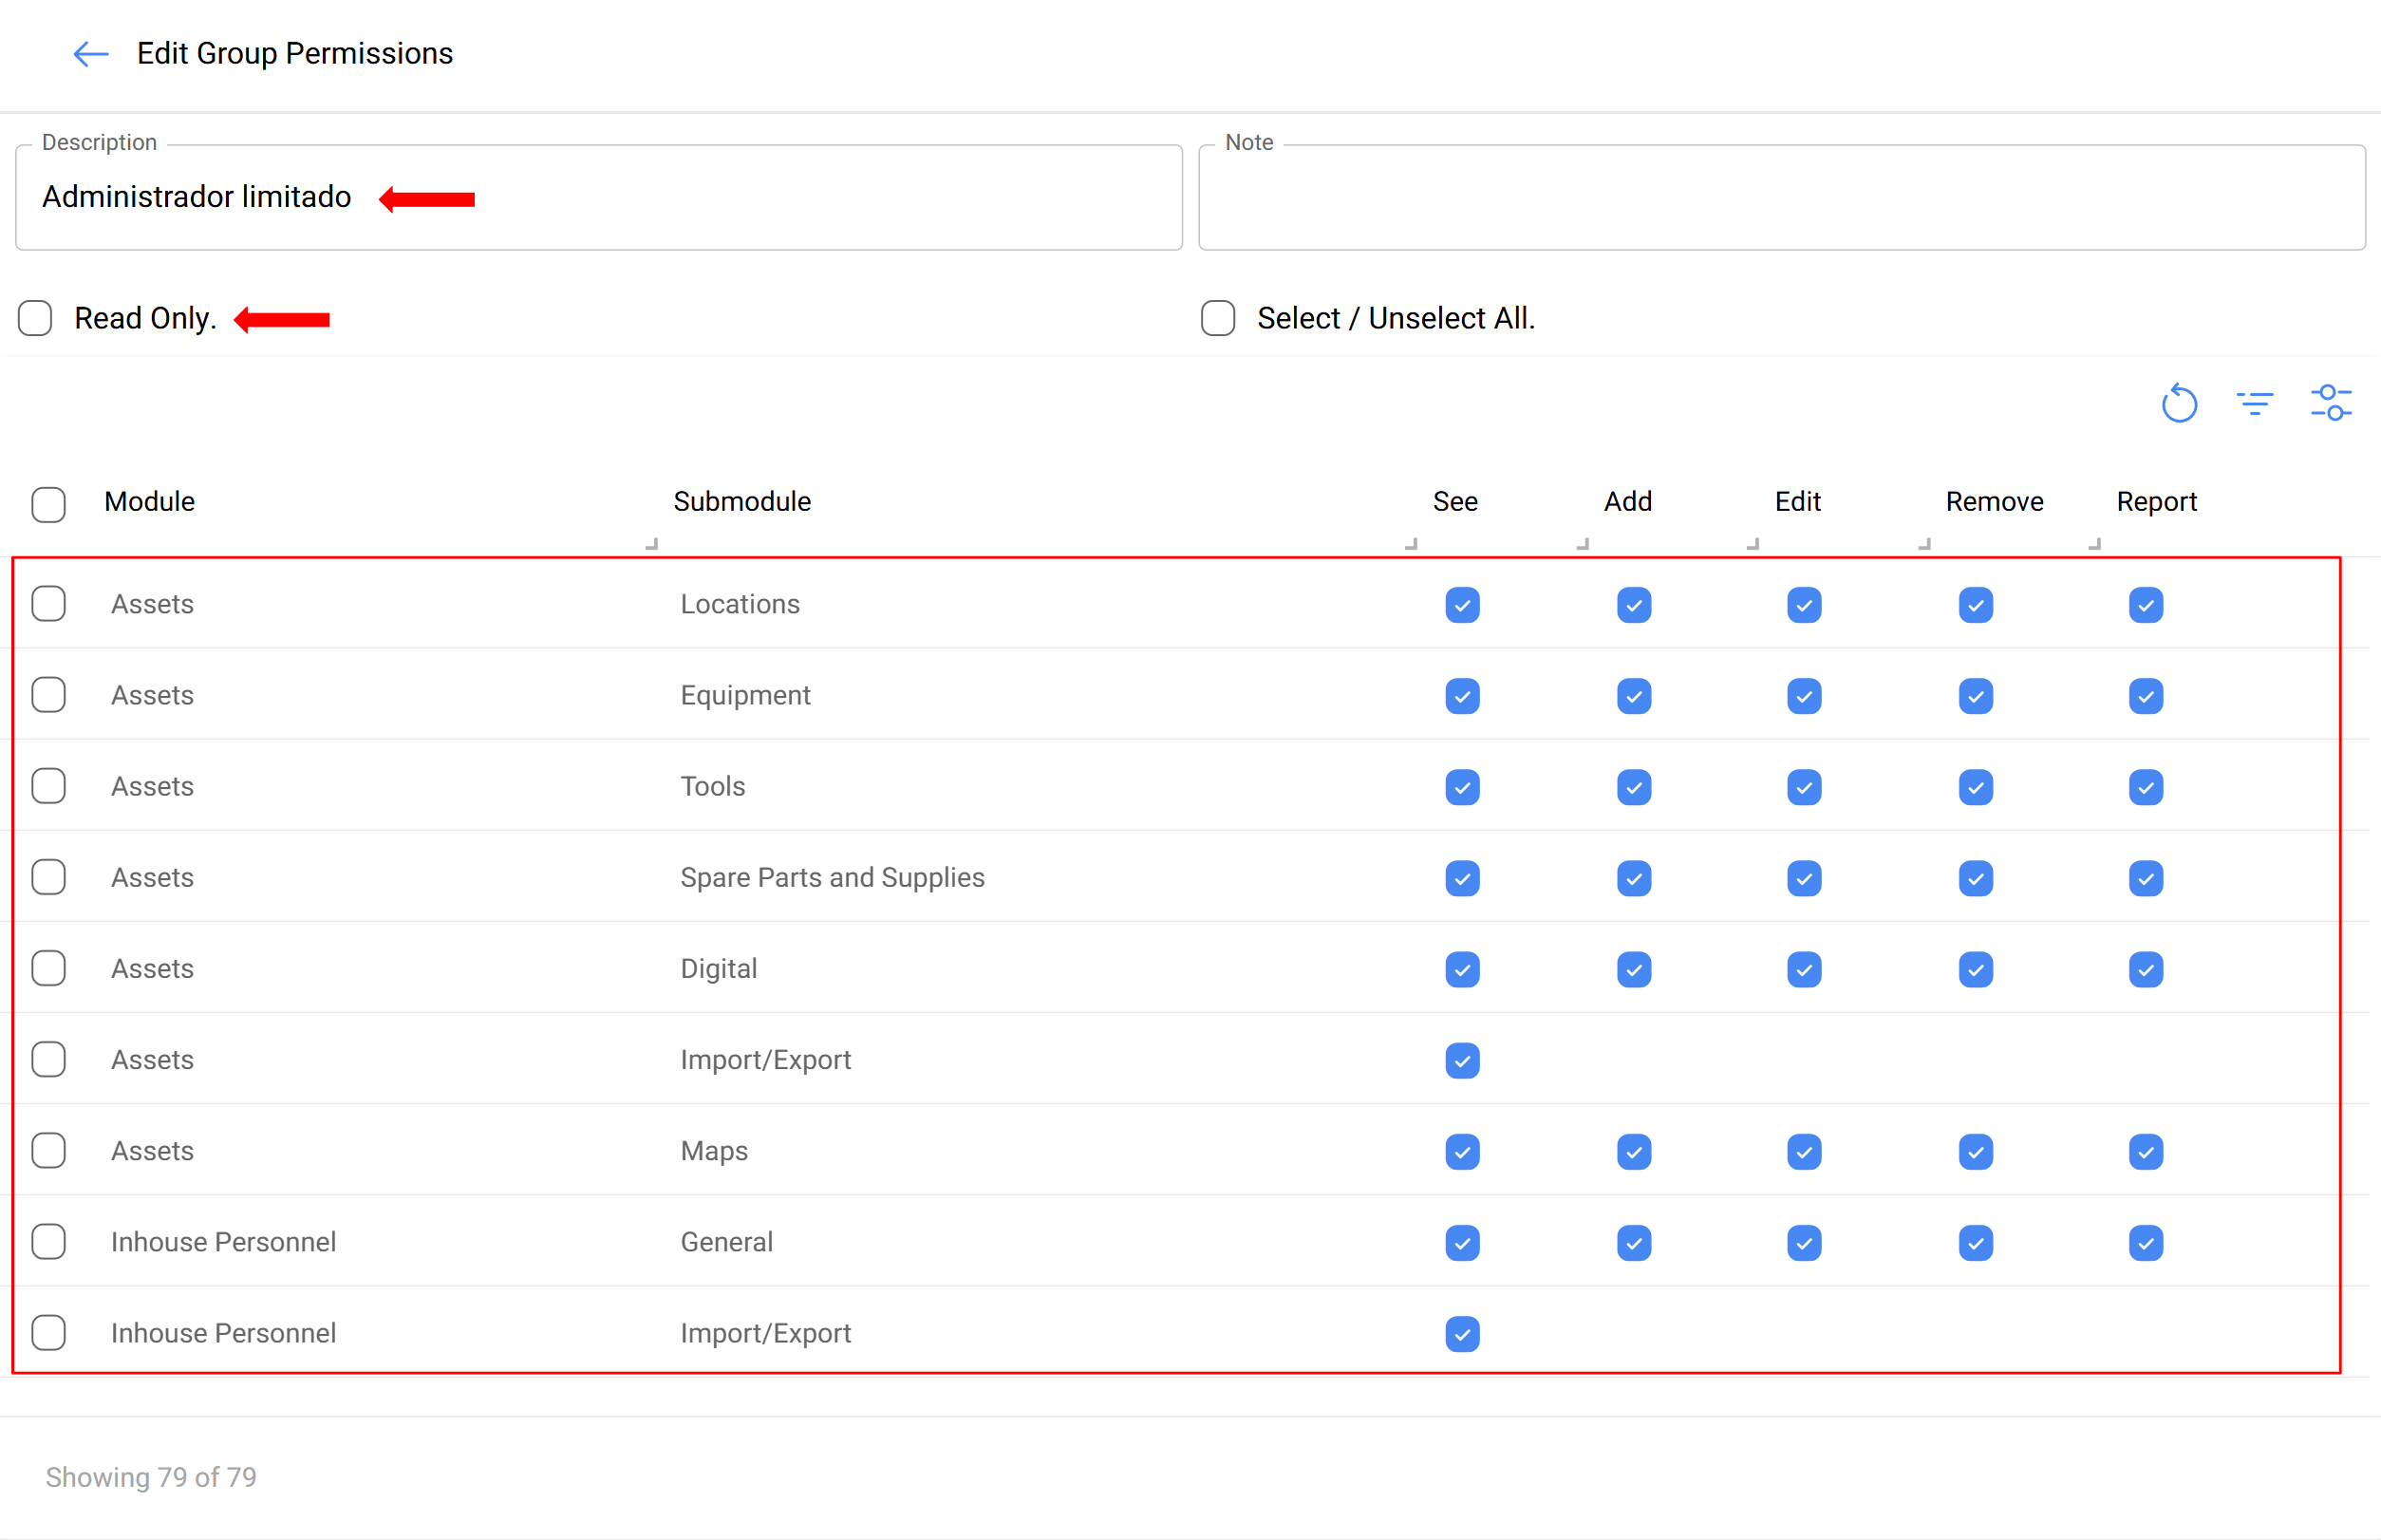Enable the Read Only checkbox
Image resolution: width=2381 pixels, height=1540 pixels.
[x=36, y=319]
